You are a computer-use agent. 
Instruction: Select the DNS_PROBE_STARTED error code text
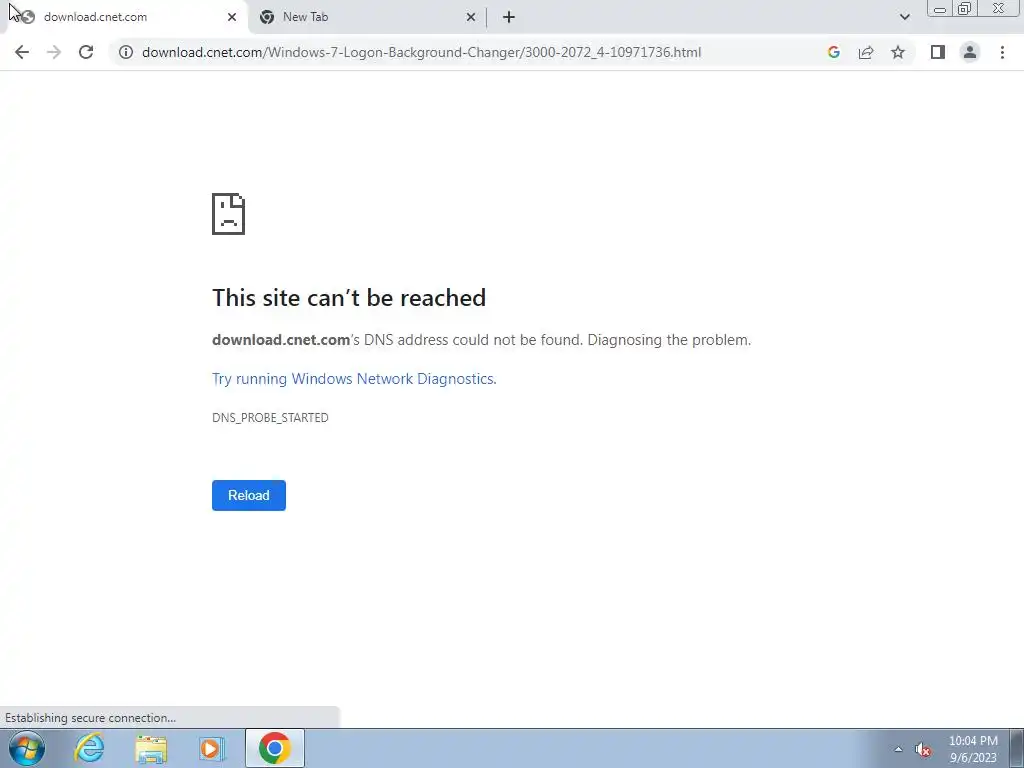270,417
